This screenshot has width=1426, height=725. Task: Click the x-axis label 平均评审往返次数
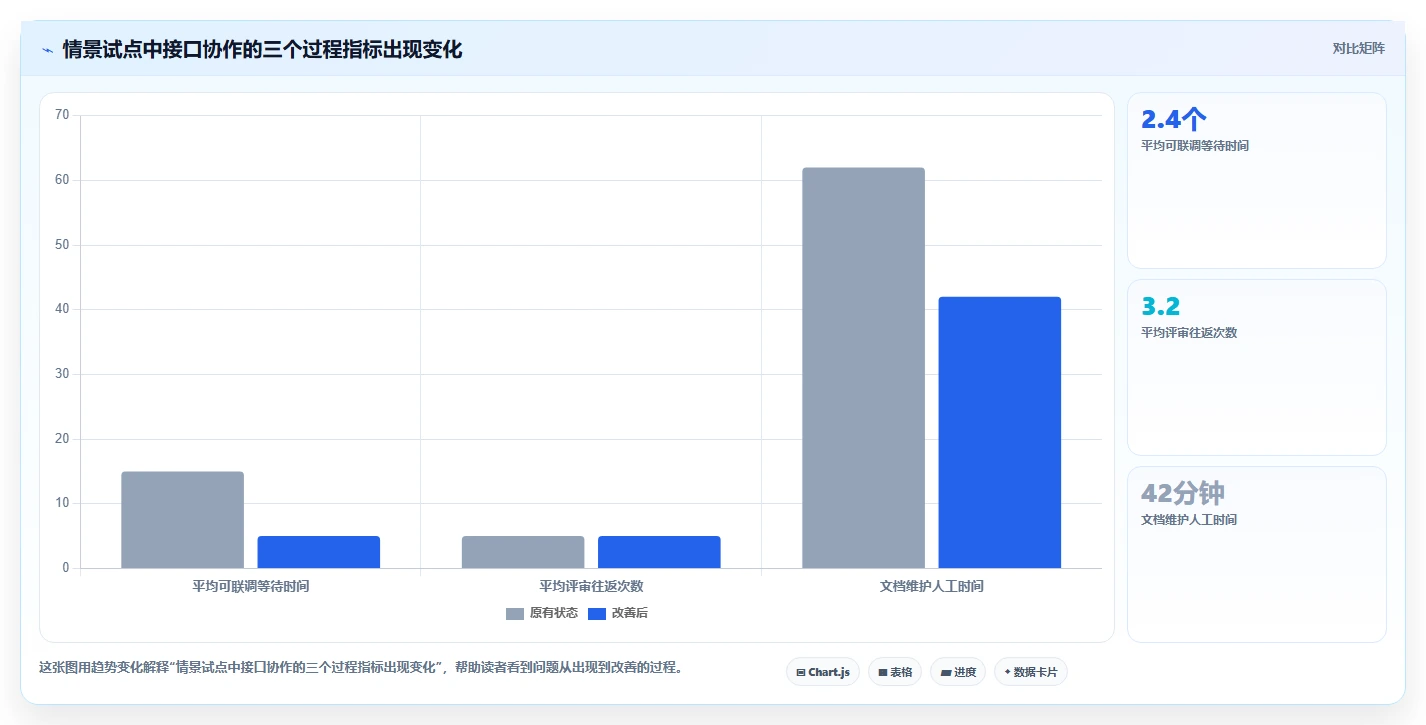[x=591, y=586]
